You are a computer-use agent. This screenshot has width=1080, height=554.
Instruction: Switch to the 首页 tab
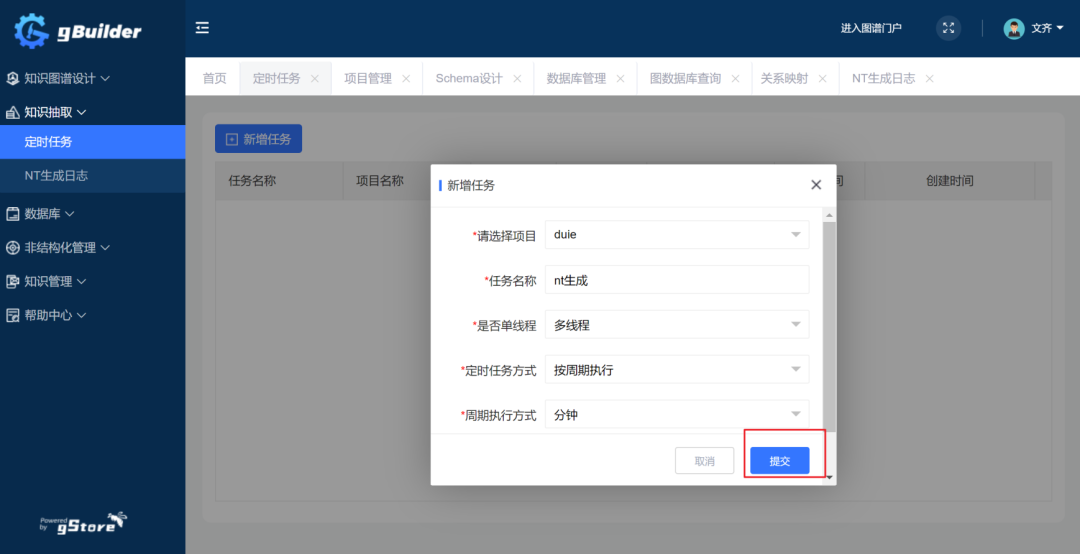coord(214,79)
